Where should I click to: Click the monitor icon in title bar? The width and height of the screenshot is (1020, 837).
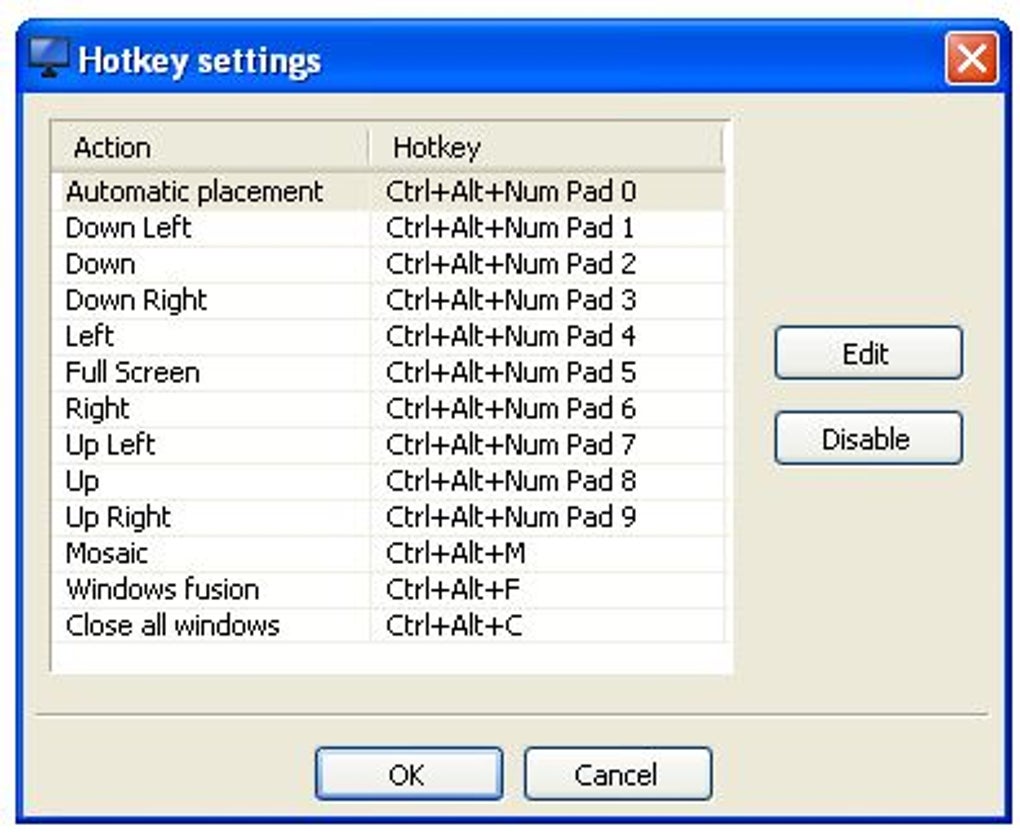point(48,58)
